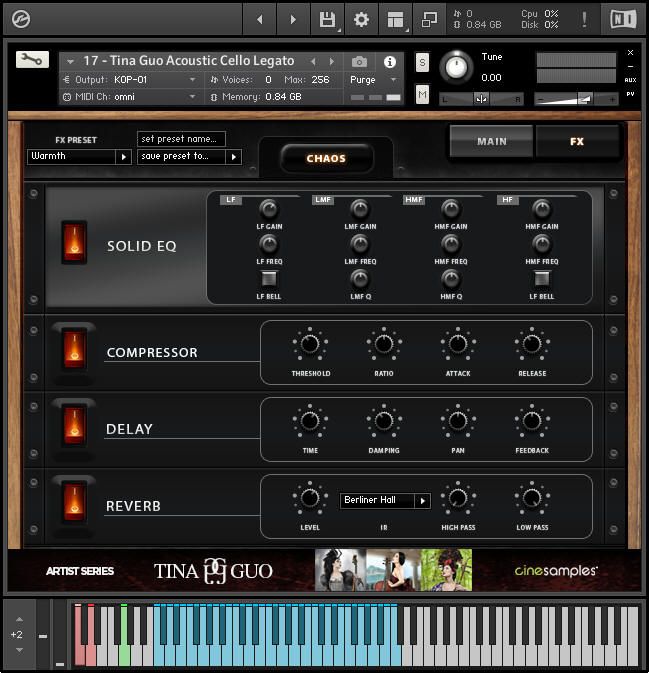Click the LMF Q knob

(360, 279)
